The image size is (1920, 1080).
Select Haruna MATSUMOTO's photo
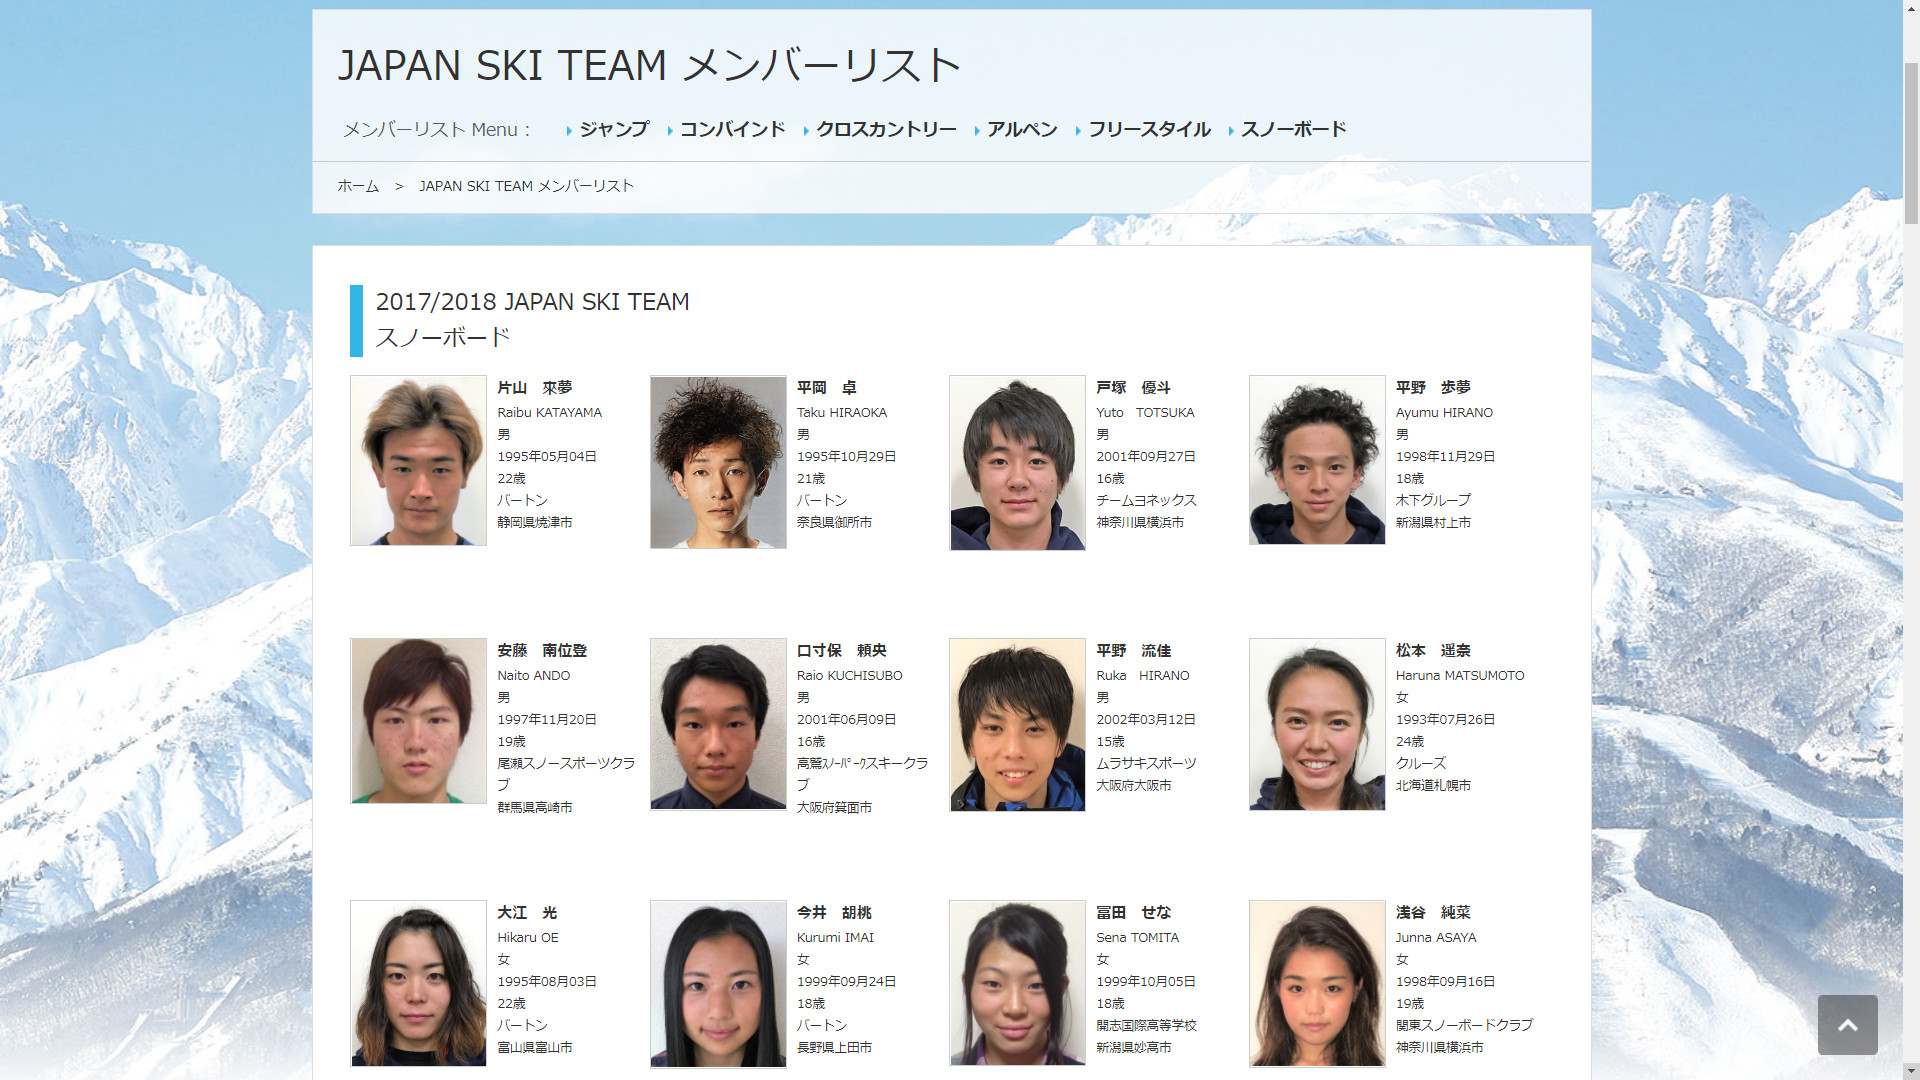coord(1317,724)
